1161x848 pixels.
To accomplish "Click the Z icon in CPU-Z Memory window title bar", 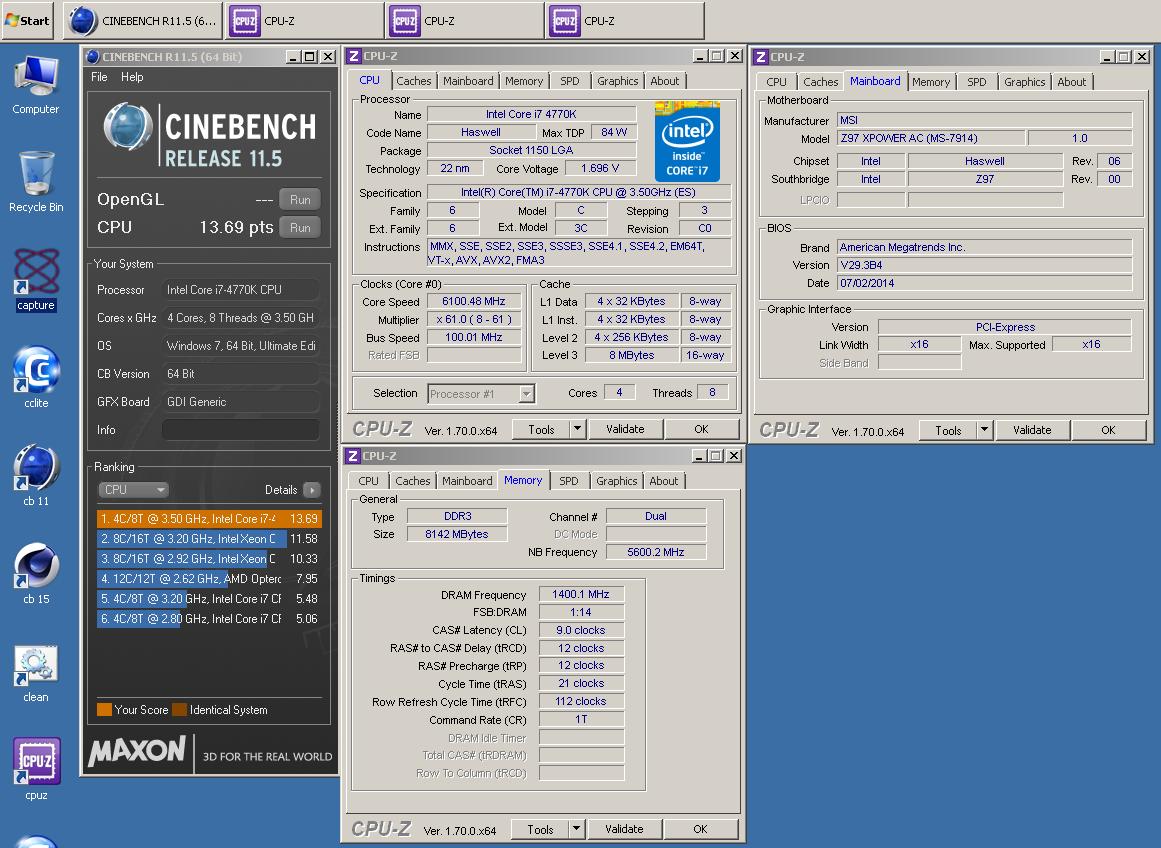I will tap(353, 455).
